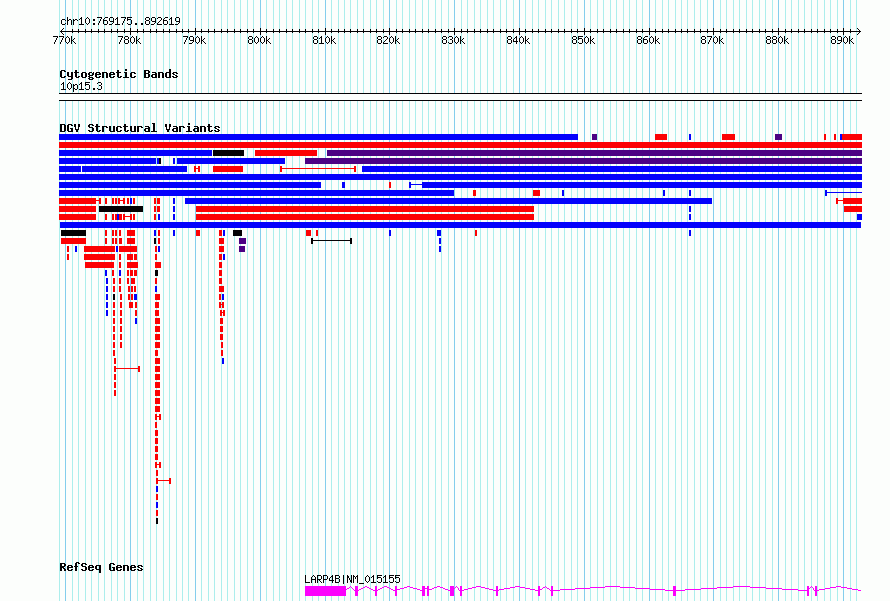This screenshot has width=890, height=601.
Task: Select the 830k ruler tick label
Action: [x=454, y=40]
